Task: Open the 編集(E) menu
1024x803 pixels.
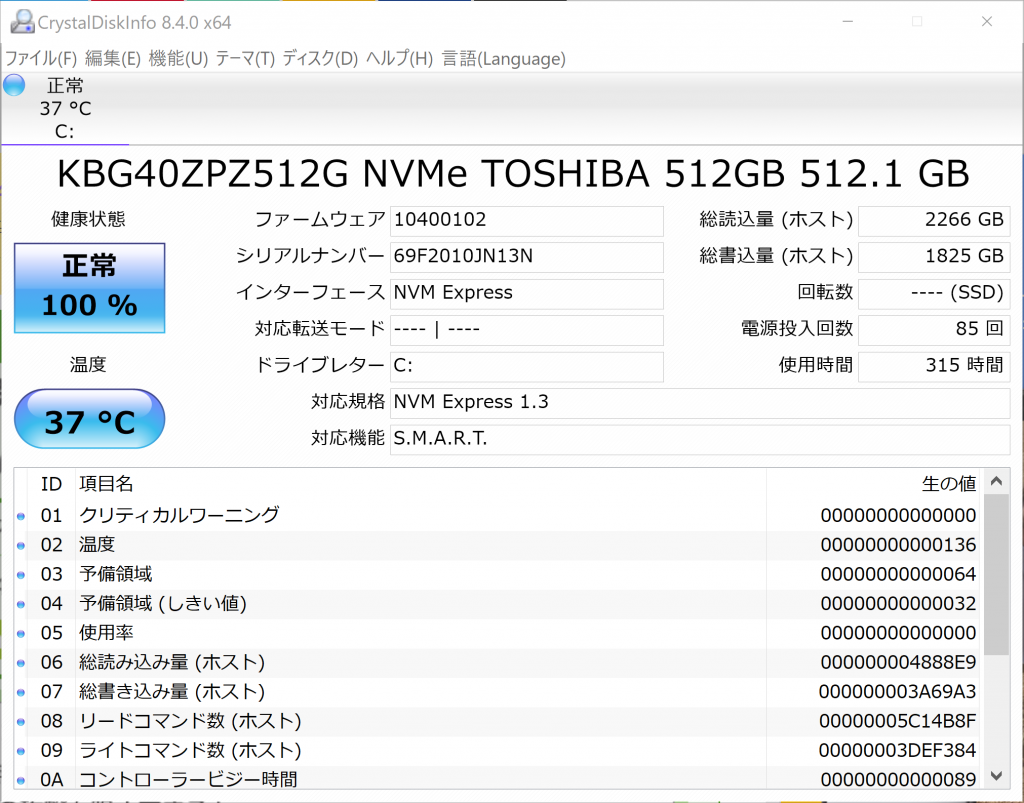Action: coord(113,59)
